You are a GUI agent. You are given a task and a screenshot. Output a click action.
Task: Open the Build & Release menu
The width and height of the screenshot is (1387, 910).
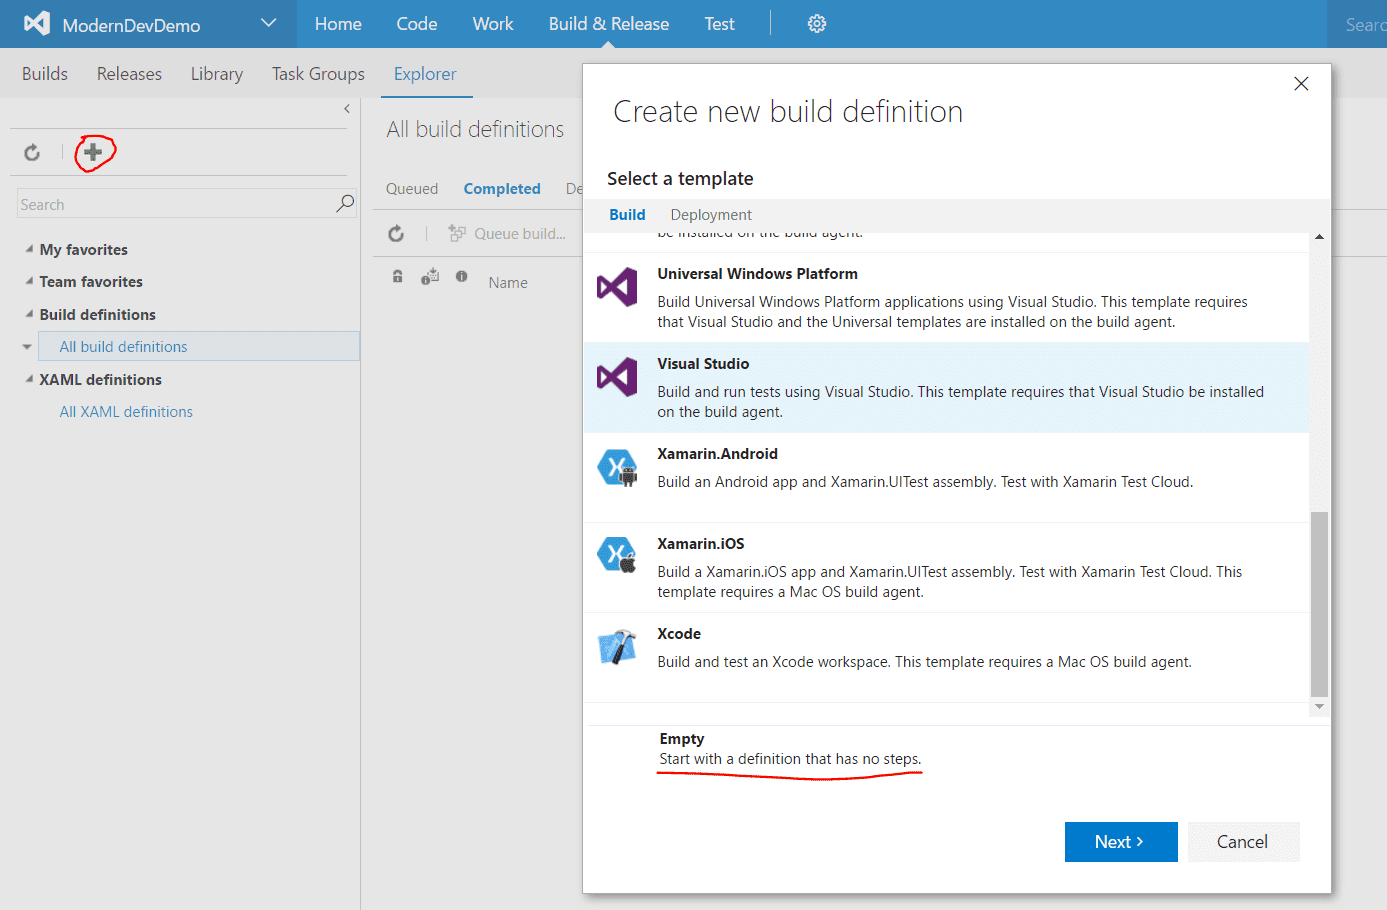click(609, 24)
